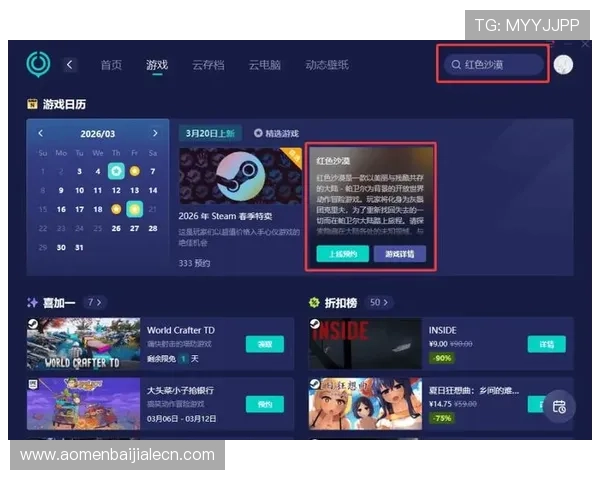Open the 云存档 tab
Viewport: 600px width, 480px height.
[x=207, y=65]
